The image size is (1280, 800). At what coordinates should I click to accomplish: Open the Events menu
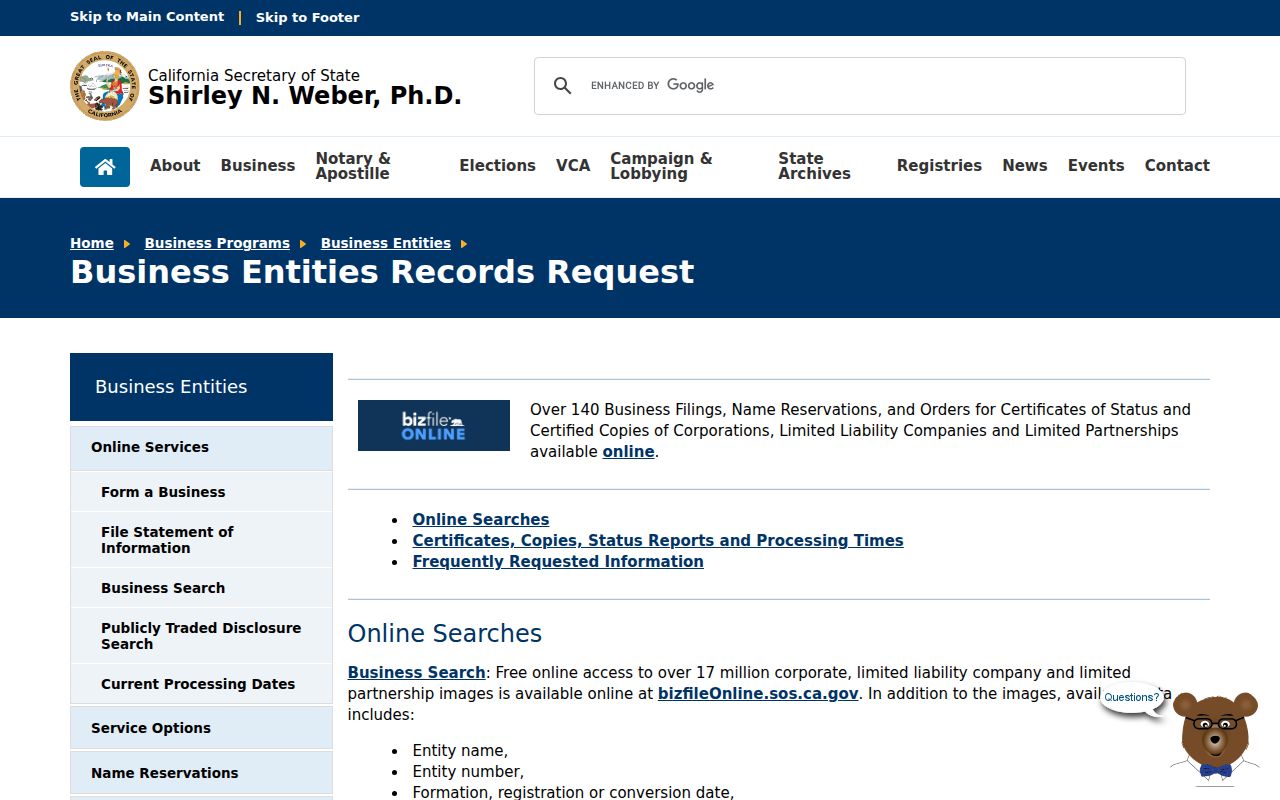point(1096,166)
